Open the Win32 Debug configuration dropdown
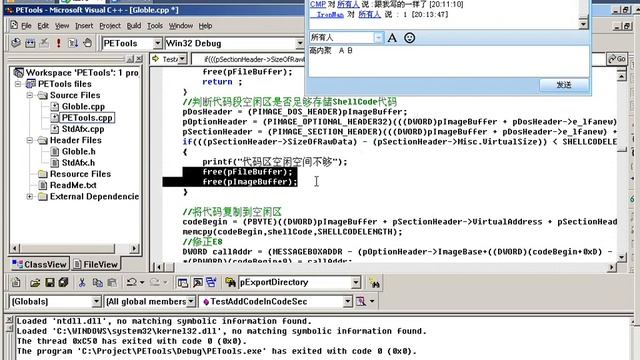Screen dimensions: 640x360 click(300, 43)
